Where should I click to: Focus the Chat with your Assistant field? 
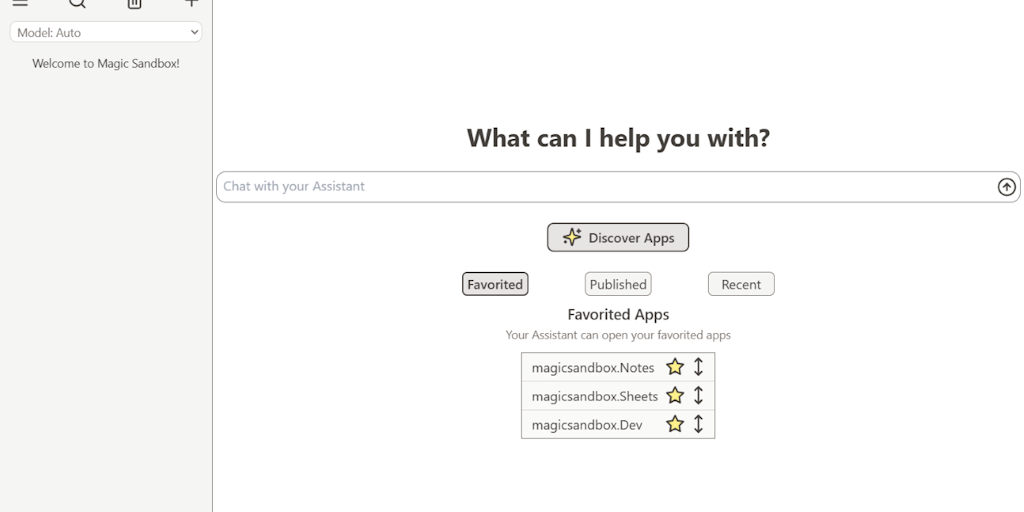[x=600, y=187]
